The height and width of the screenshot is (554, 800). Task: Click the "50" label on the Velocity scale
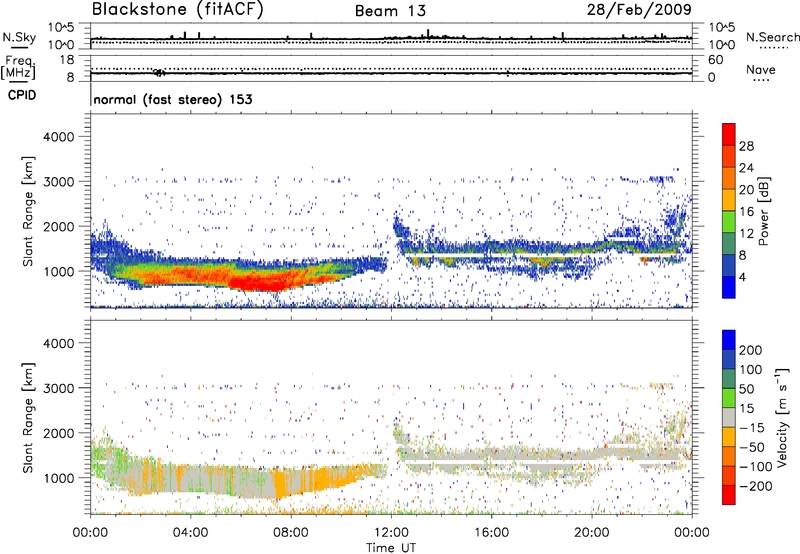pyautogui.click(x=746, y=389)
